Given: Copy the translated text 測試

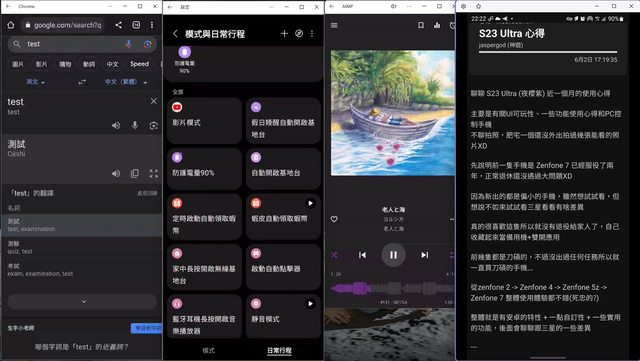Looking at the screenshot, I should tap(135, 174).
